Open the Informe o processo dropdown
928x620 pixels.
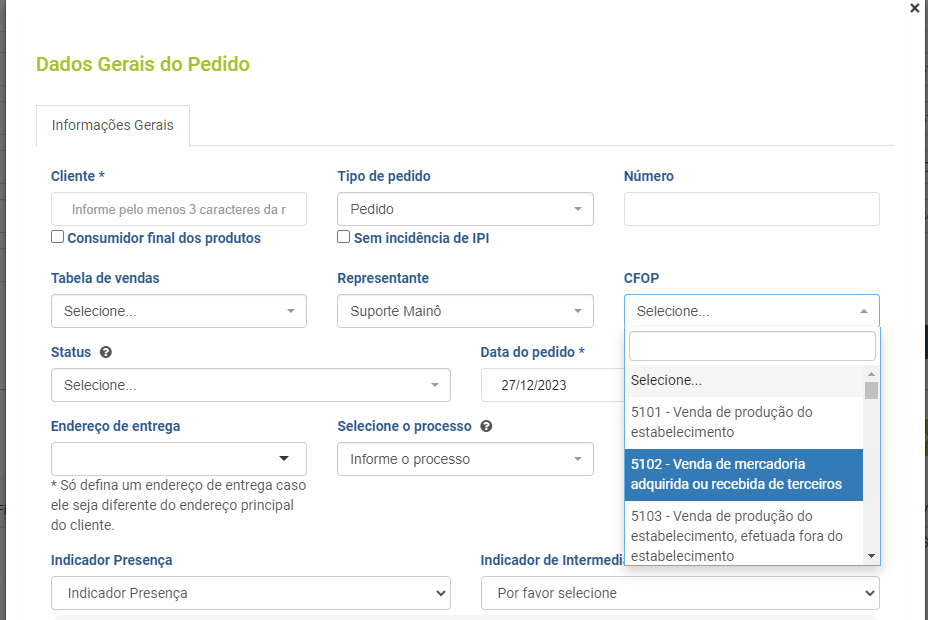465,458
